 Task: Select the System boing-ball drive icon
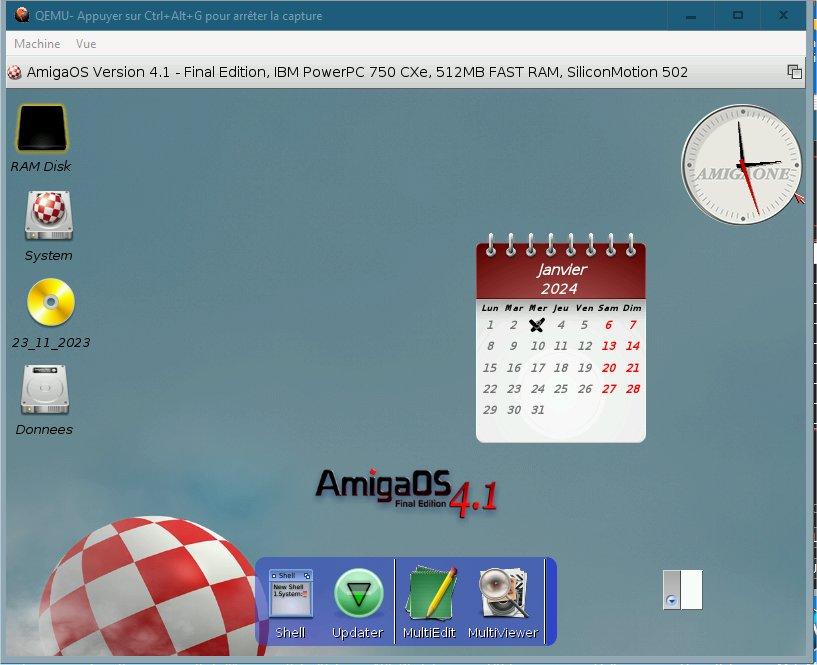[48, 216]
